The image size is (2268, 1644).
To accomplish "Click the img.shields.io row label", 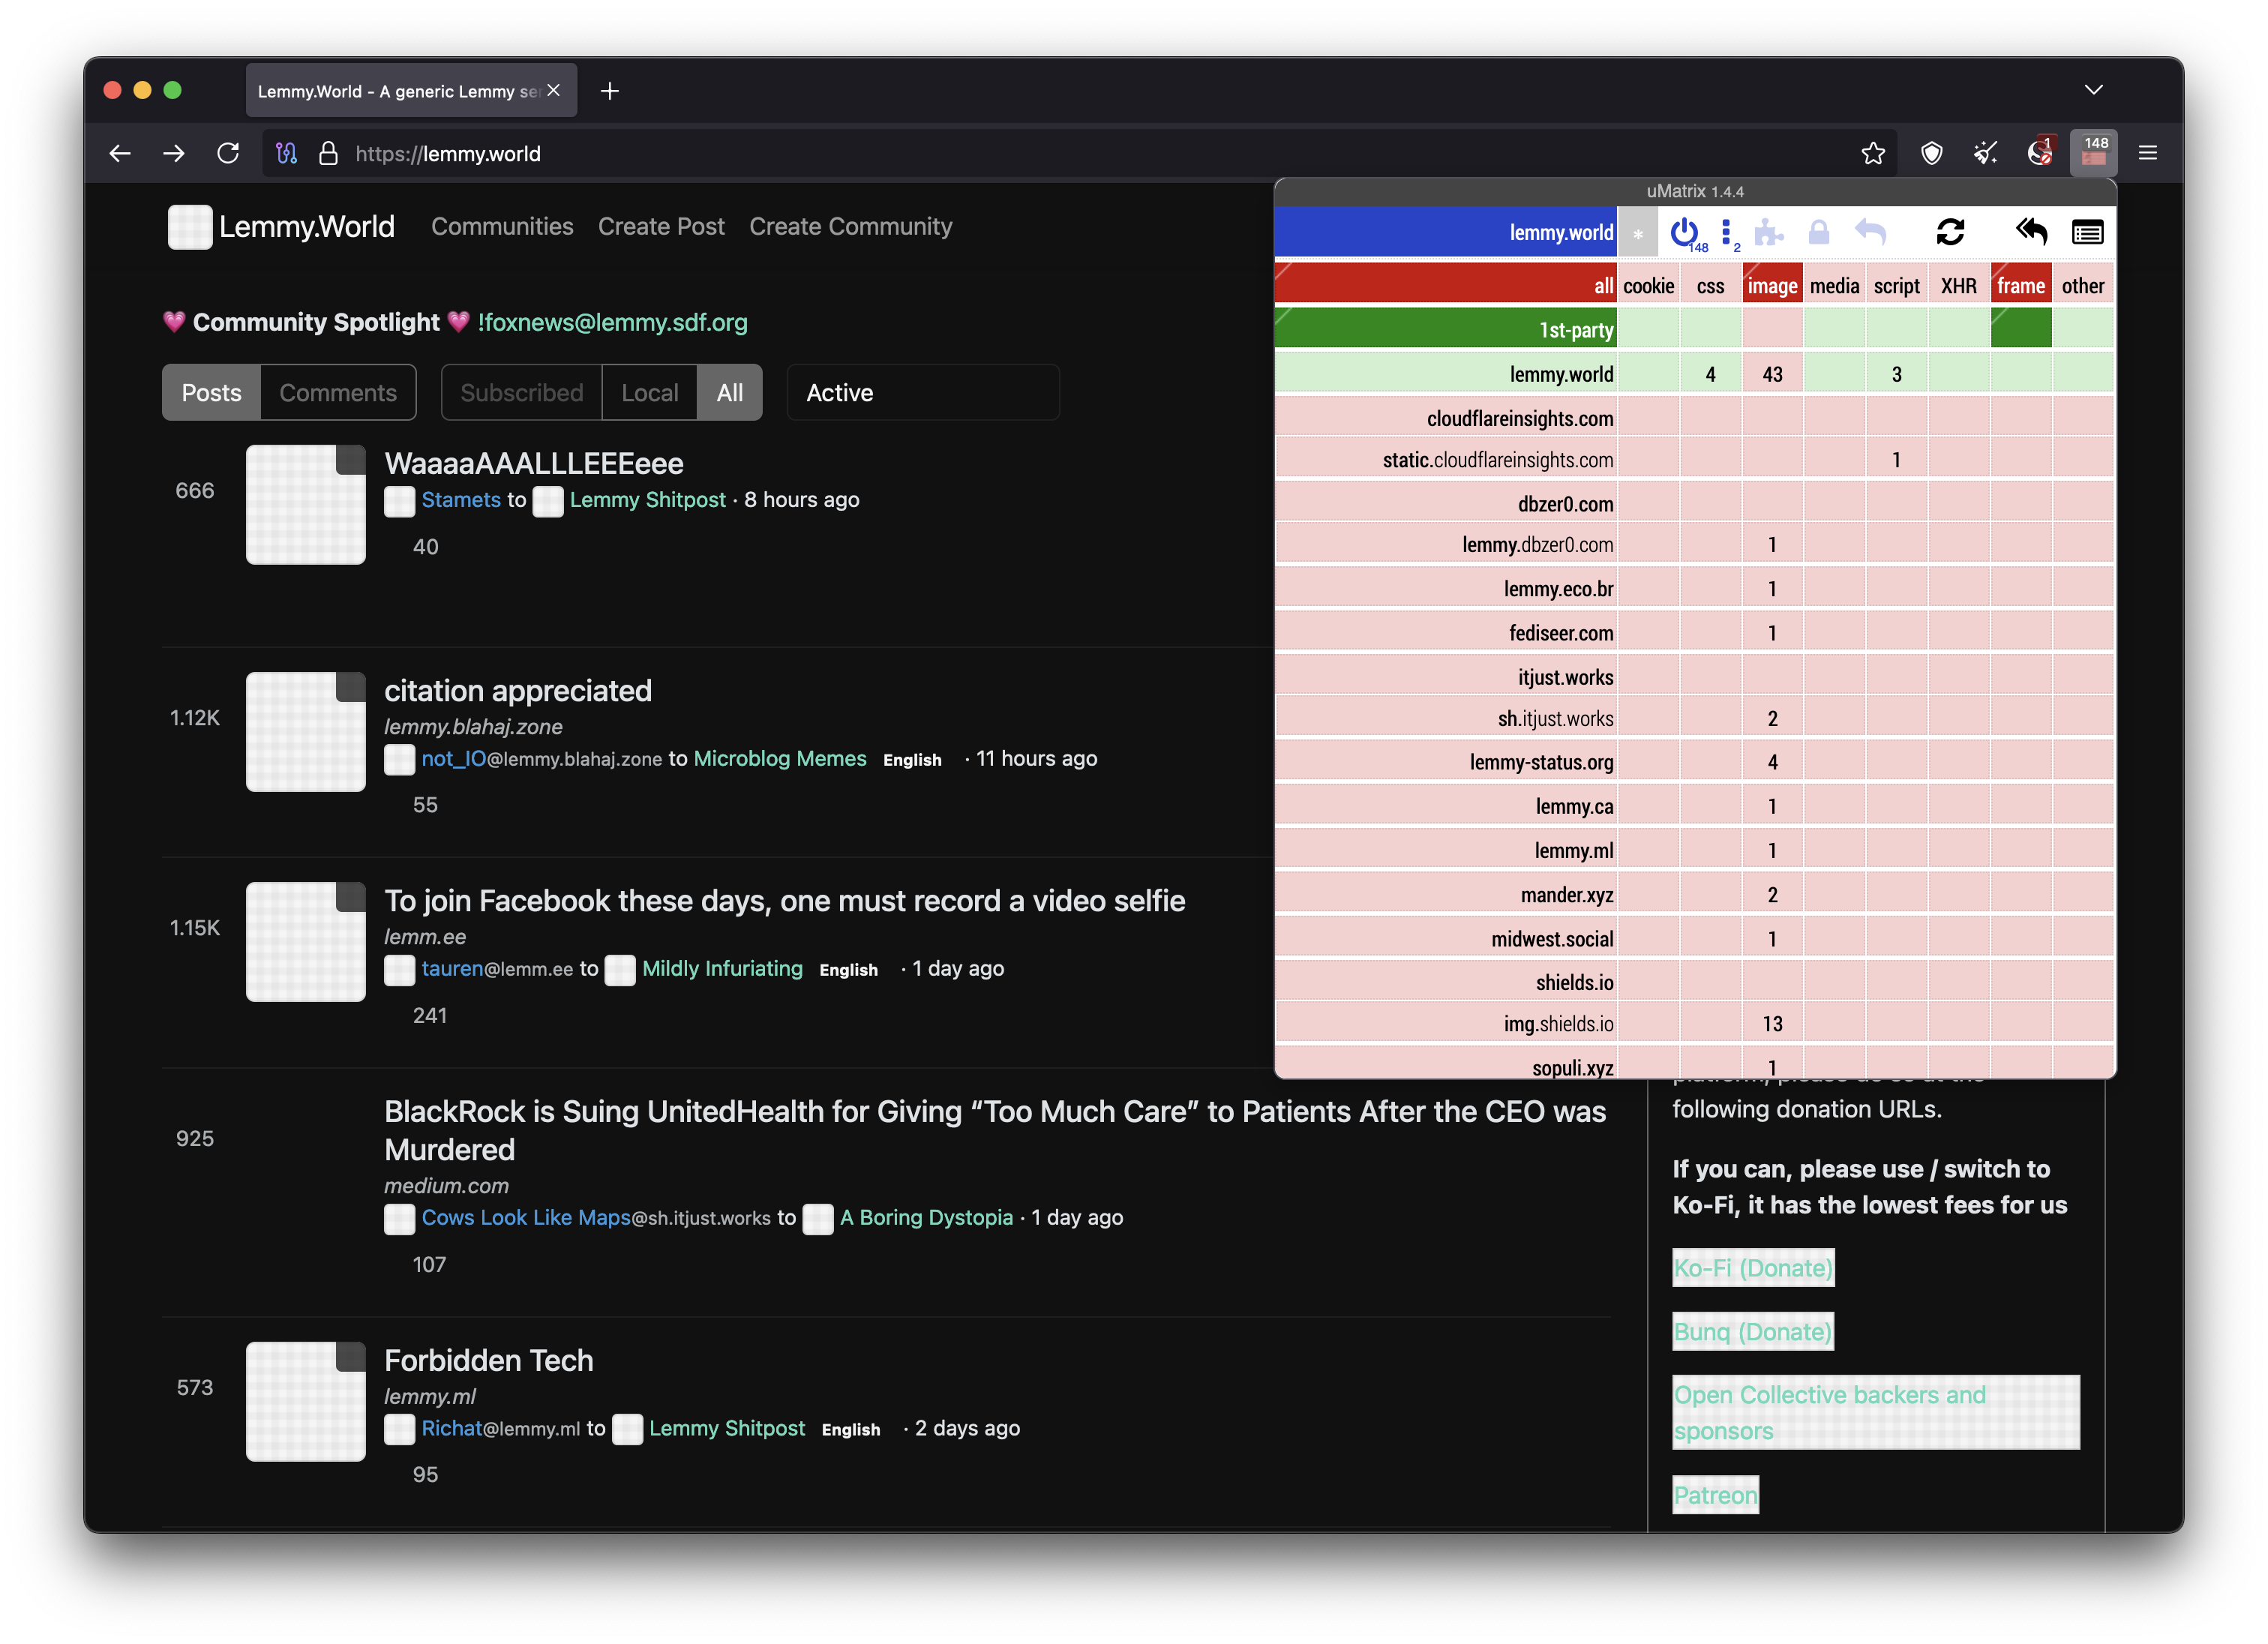I will coord(1446,1024).
